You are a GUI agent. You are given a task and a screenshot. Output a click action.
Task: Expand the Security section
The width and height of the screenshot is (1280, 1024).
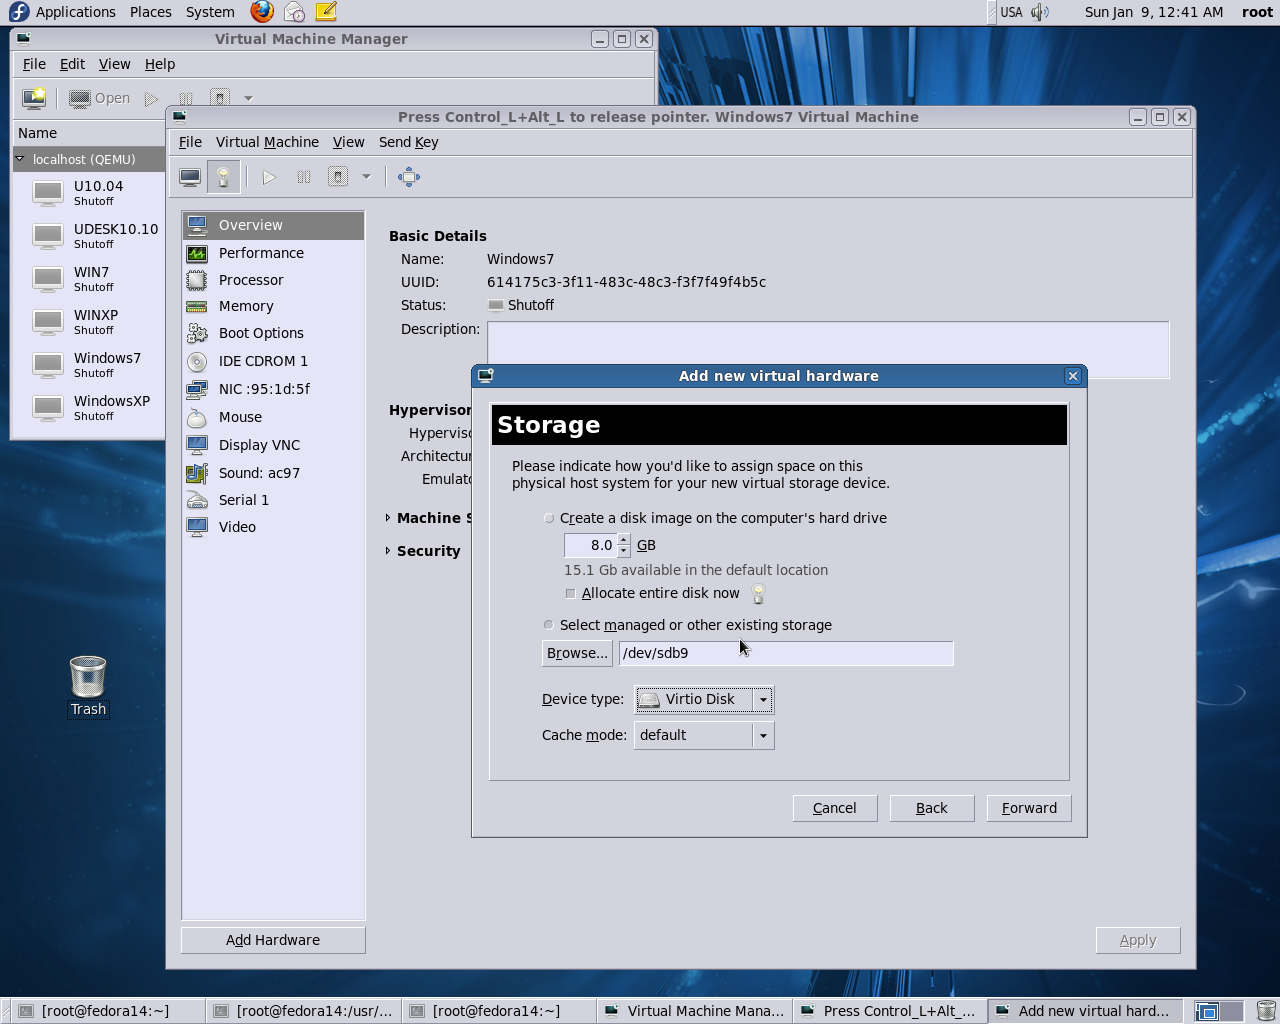tap(388, 551)
